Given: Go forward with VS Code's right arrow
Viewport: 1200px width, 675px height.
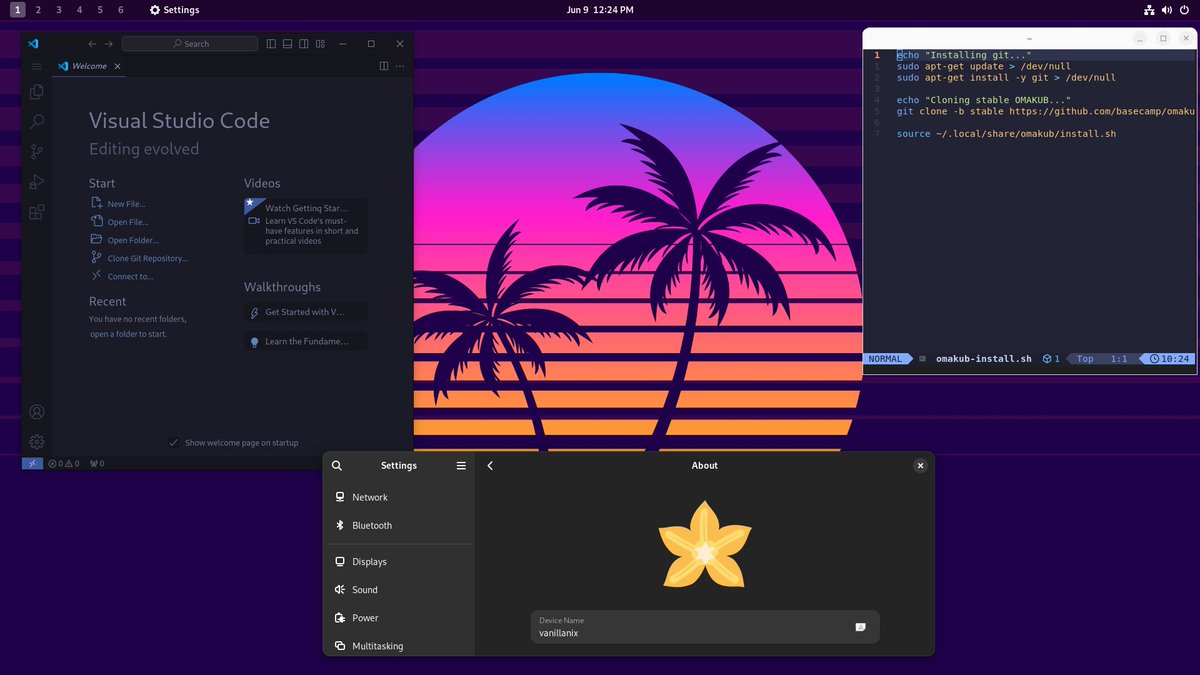Looking at the screenshot, I should coord(110,44).
